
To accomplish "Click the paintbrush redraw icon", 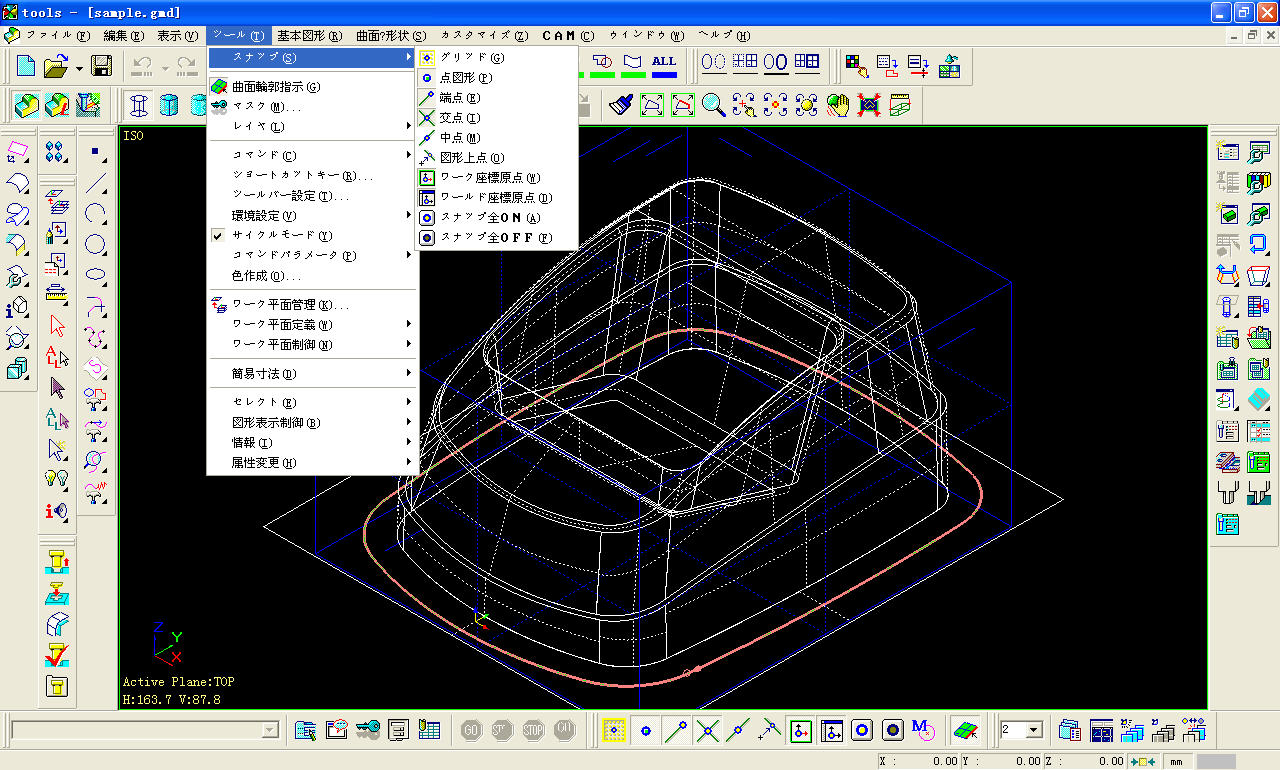I will pos(621,104).
